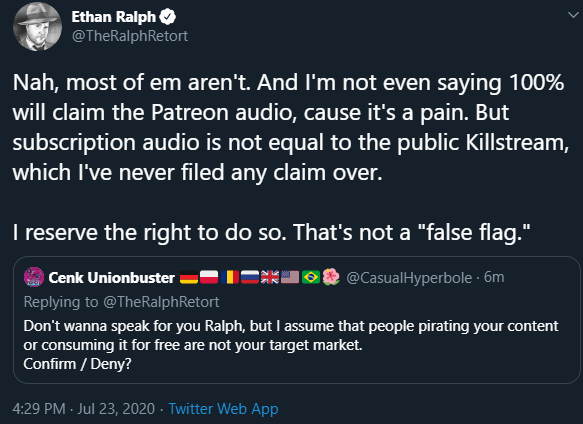Click the verified badge next to Ethan Ralph
Image resolution: width=583 pixels, height=424 pixels.
[x=168, y=17]
